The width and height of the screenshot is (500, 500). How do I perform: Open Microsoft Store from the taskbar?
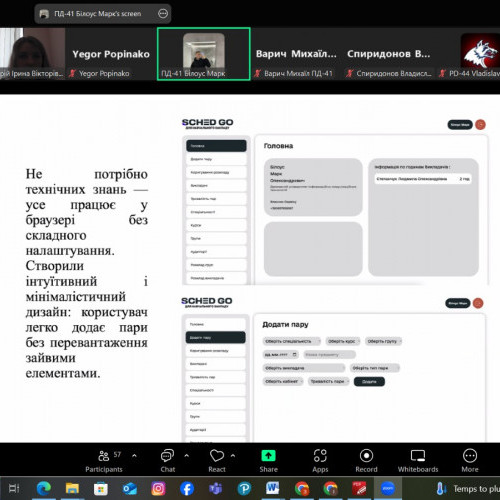(x=101, y=489)
